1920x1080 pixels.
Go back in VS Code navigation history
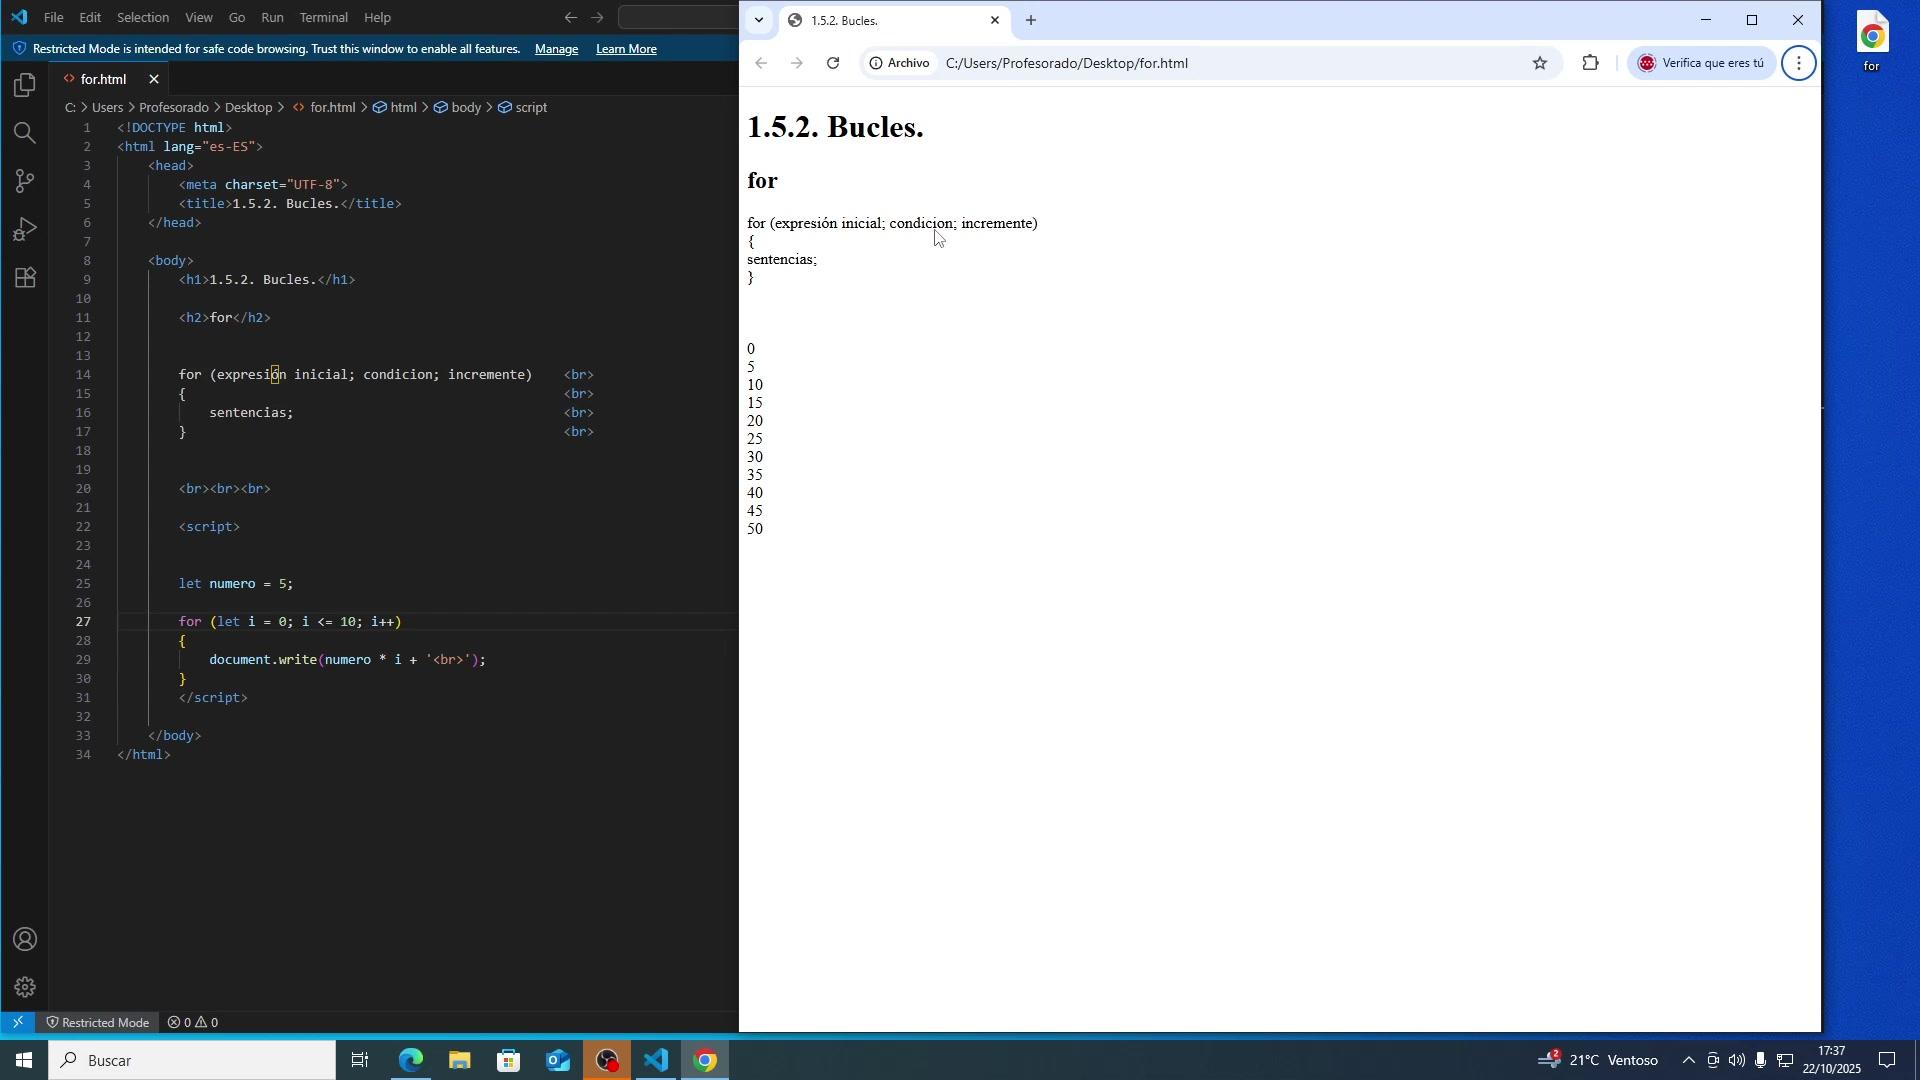pyautogui.click(x=570, y=17)
